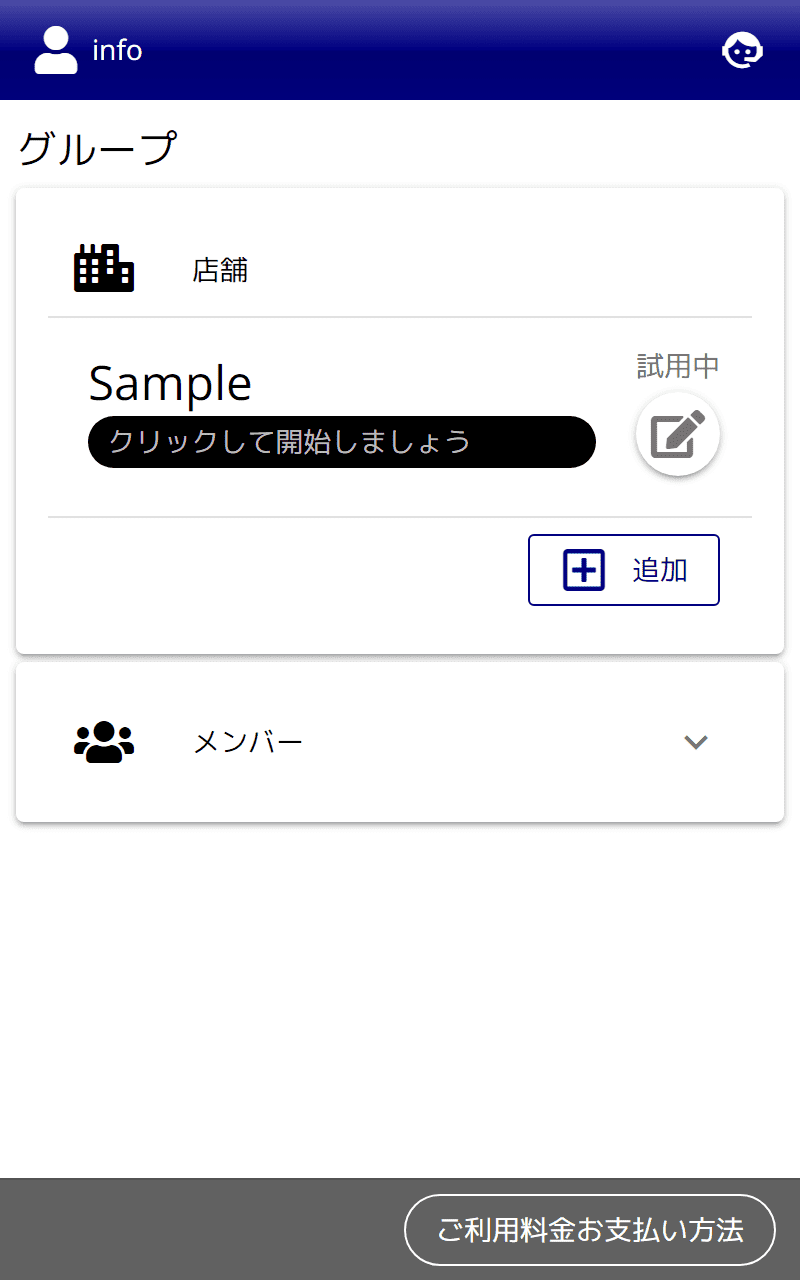Expand the メンバー section chevron

coord(696,742)
